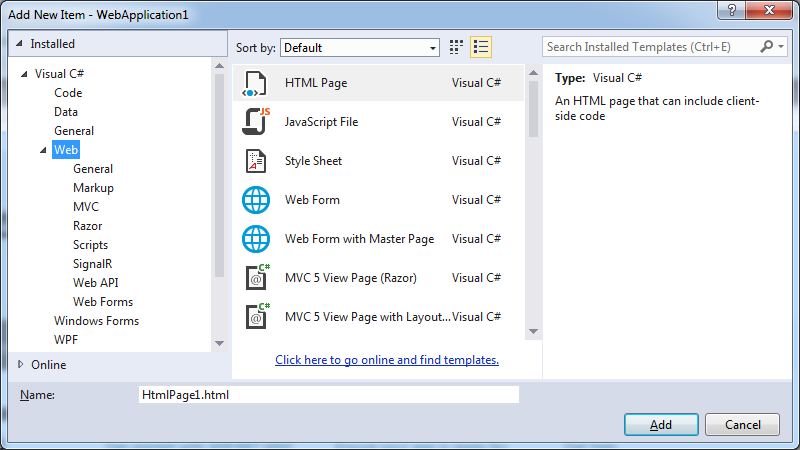Open the Sort by dropdown

pos(360,47)
